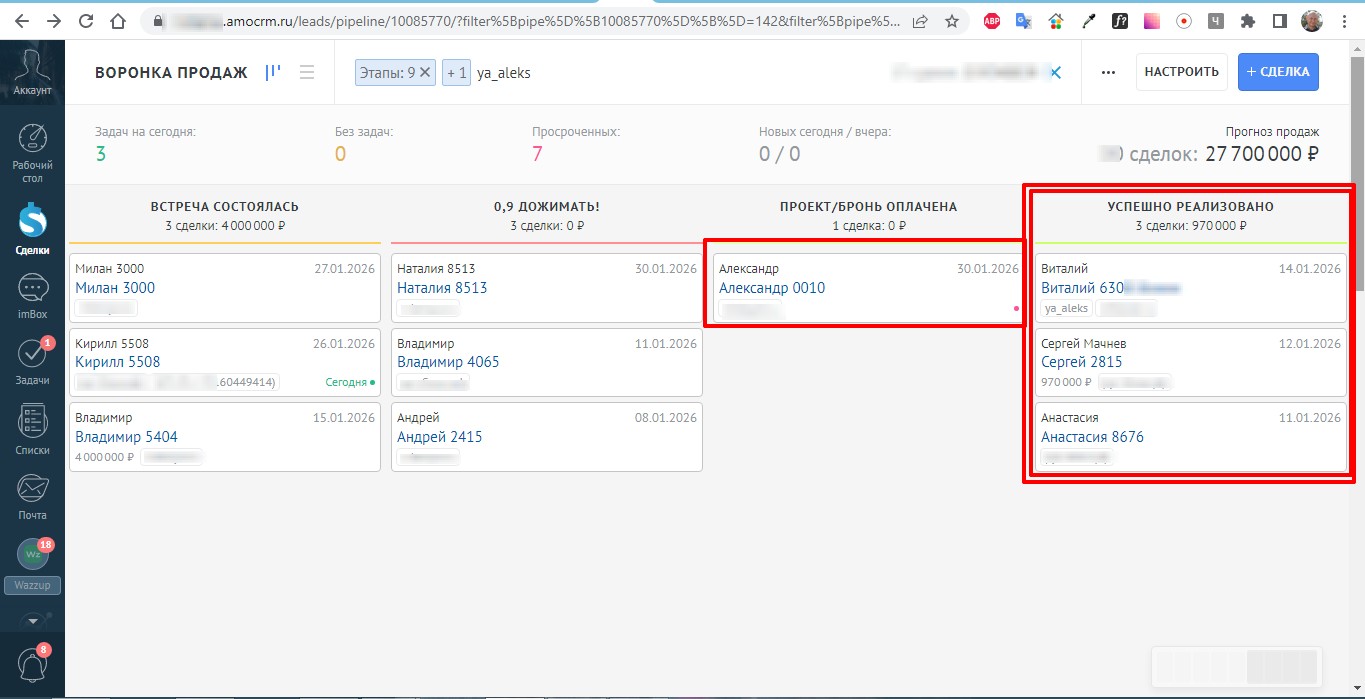Click the НАСТРОИТЬ button
The width and height of the screenshot is (1365, 699).
point(1181,72)
